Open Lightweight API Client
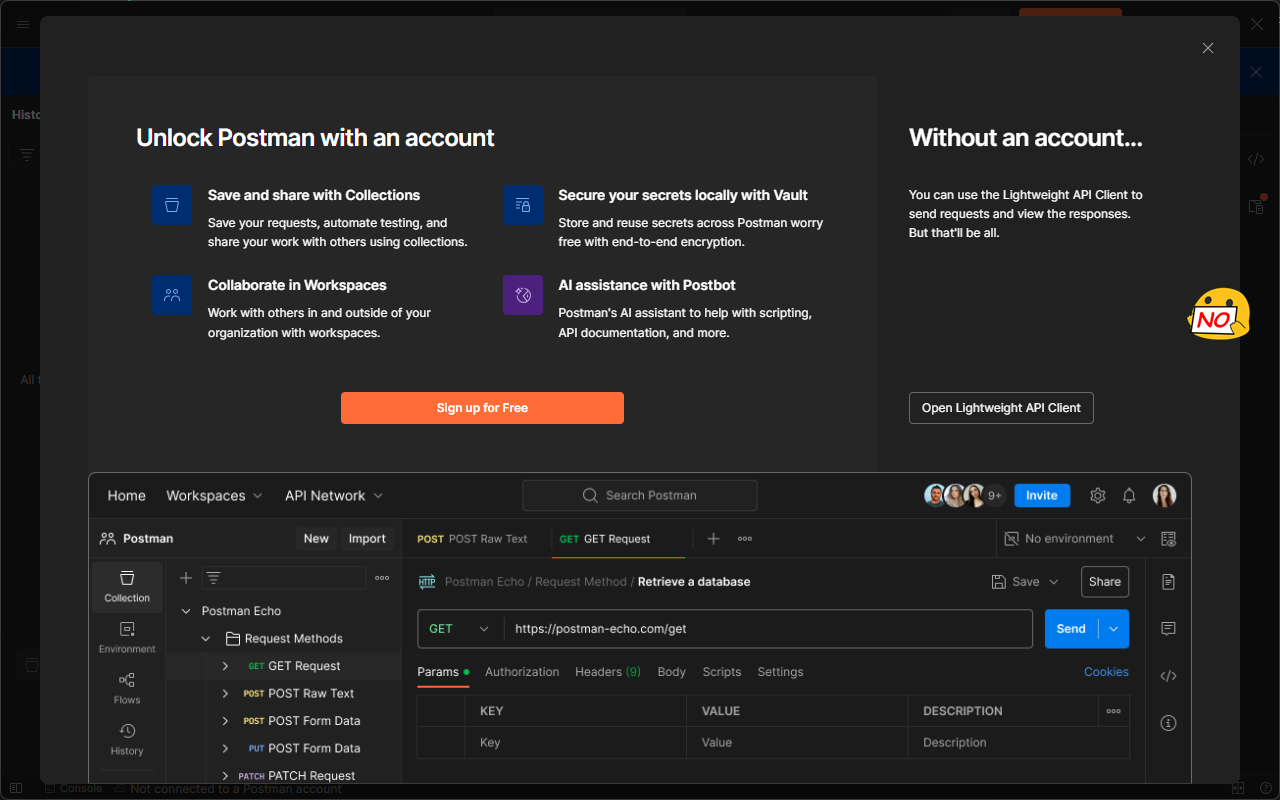1280x800 pixels. pyautogui.click(x=1001, y=408)
